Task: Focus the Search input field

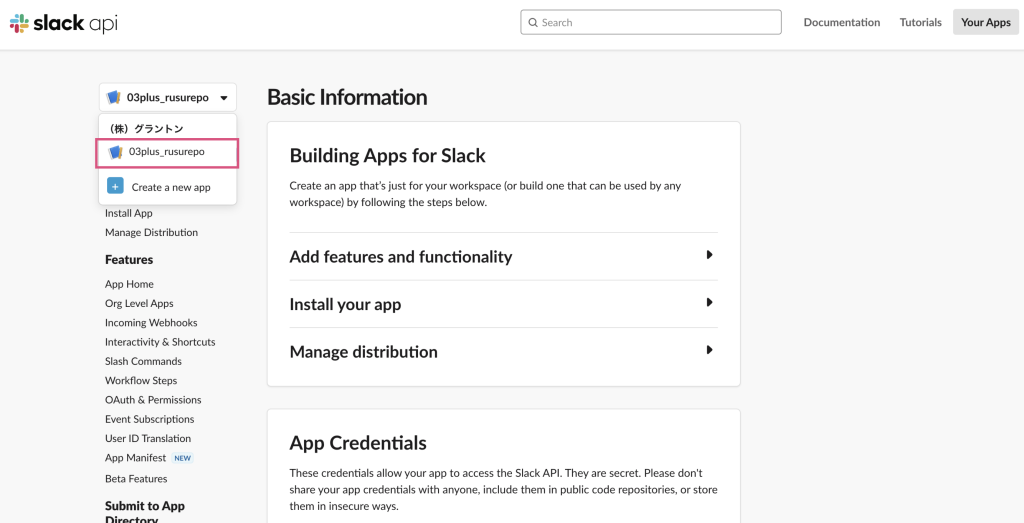Action: tap(655, 22)
